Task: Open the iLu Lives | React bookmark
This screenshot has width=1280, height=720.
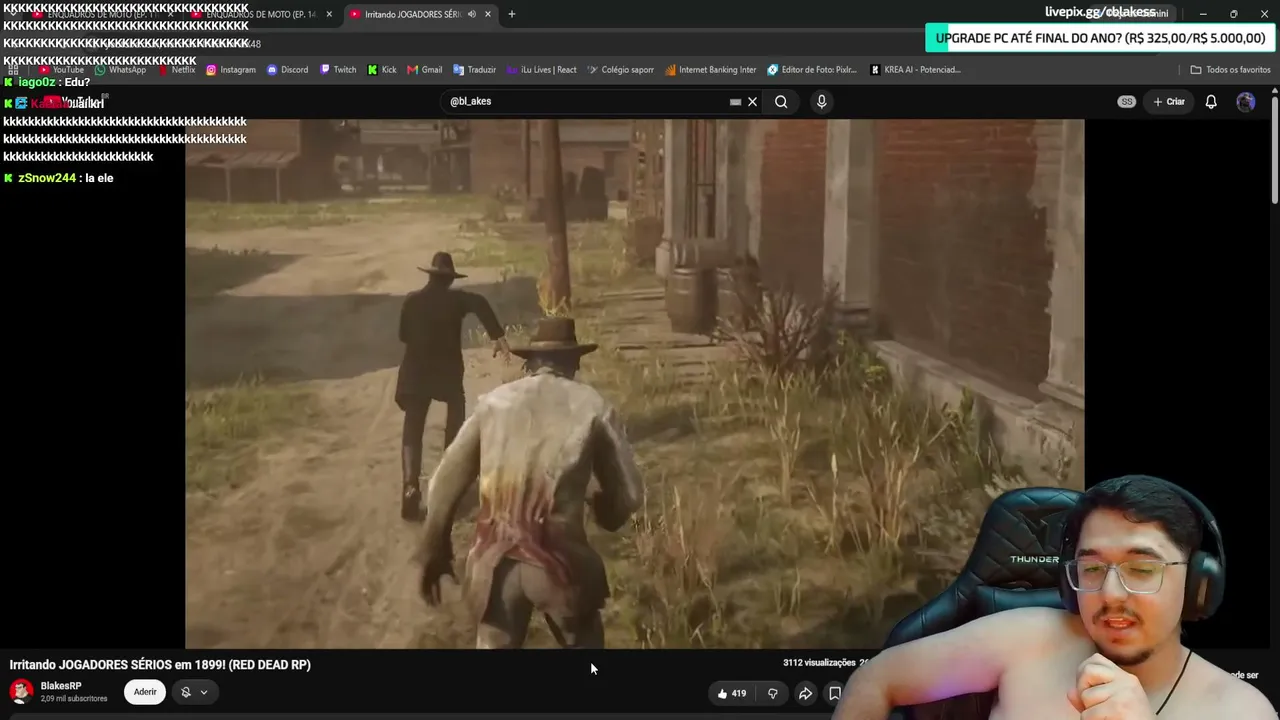Action: (x=541, y=70)
